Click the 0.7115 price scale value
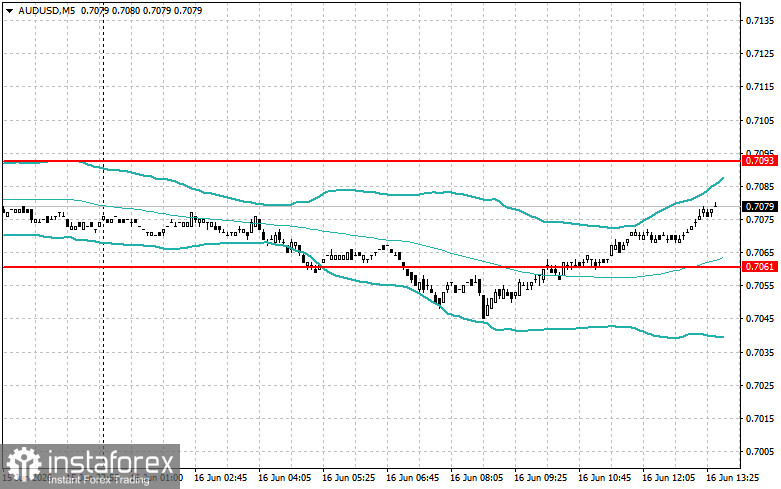Viewport: 781px width, 489px height. (760, 87)
